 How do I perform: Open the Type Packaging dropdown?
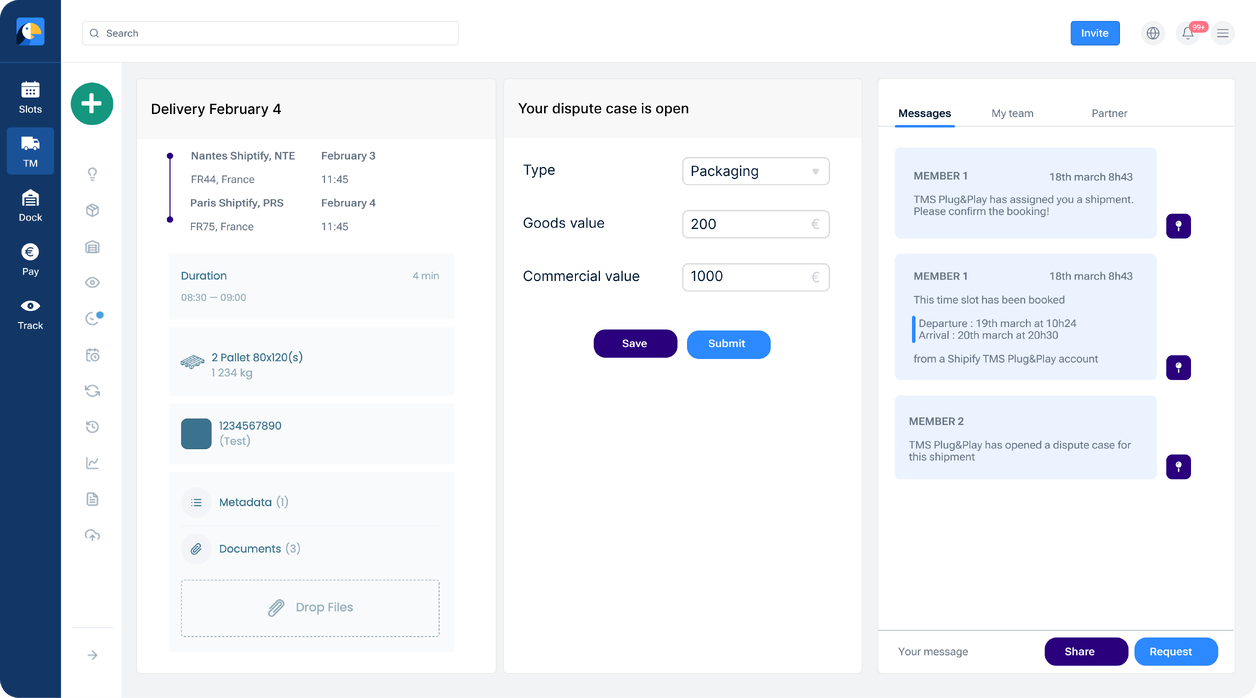tap(756, 171)
